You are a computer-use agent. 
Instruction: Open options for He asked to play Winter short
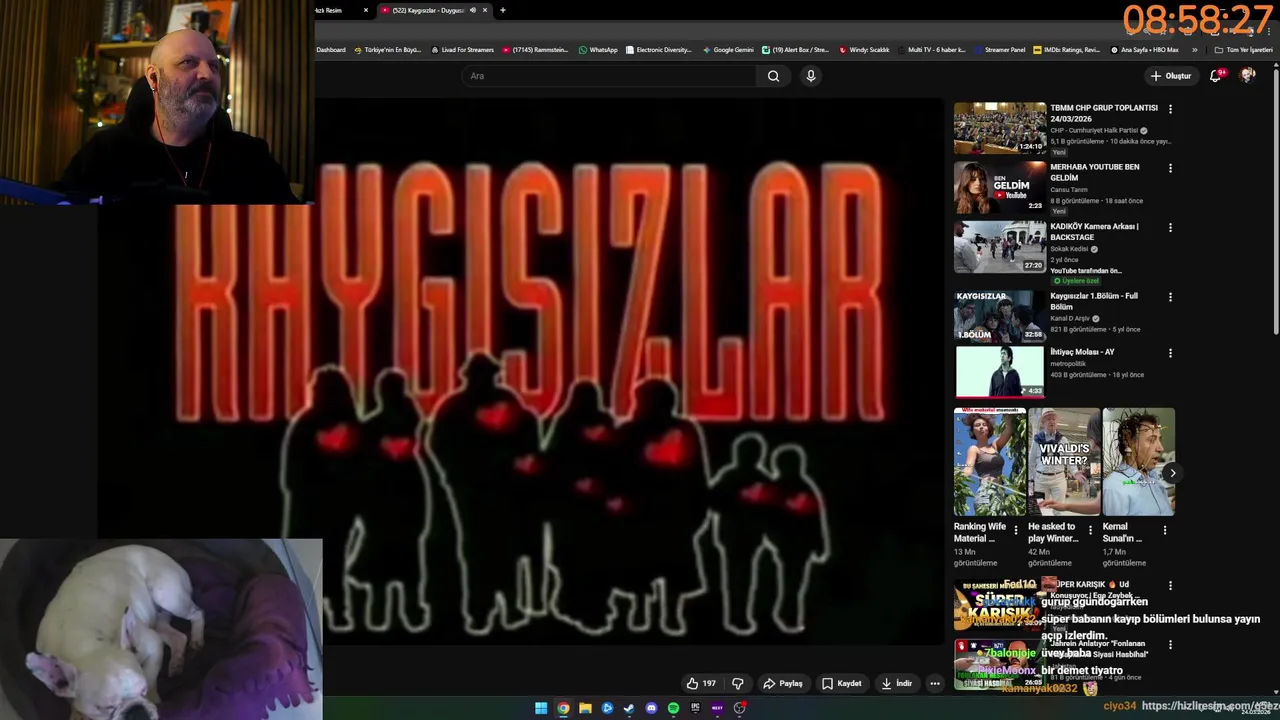tap(1091, 530)
